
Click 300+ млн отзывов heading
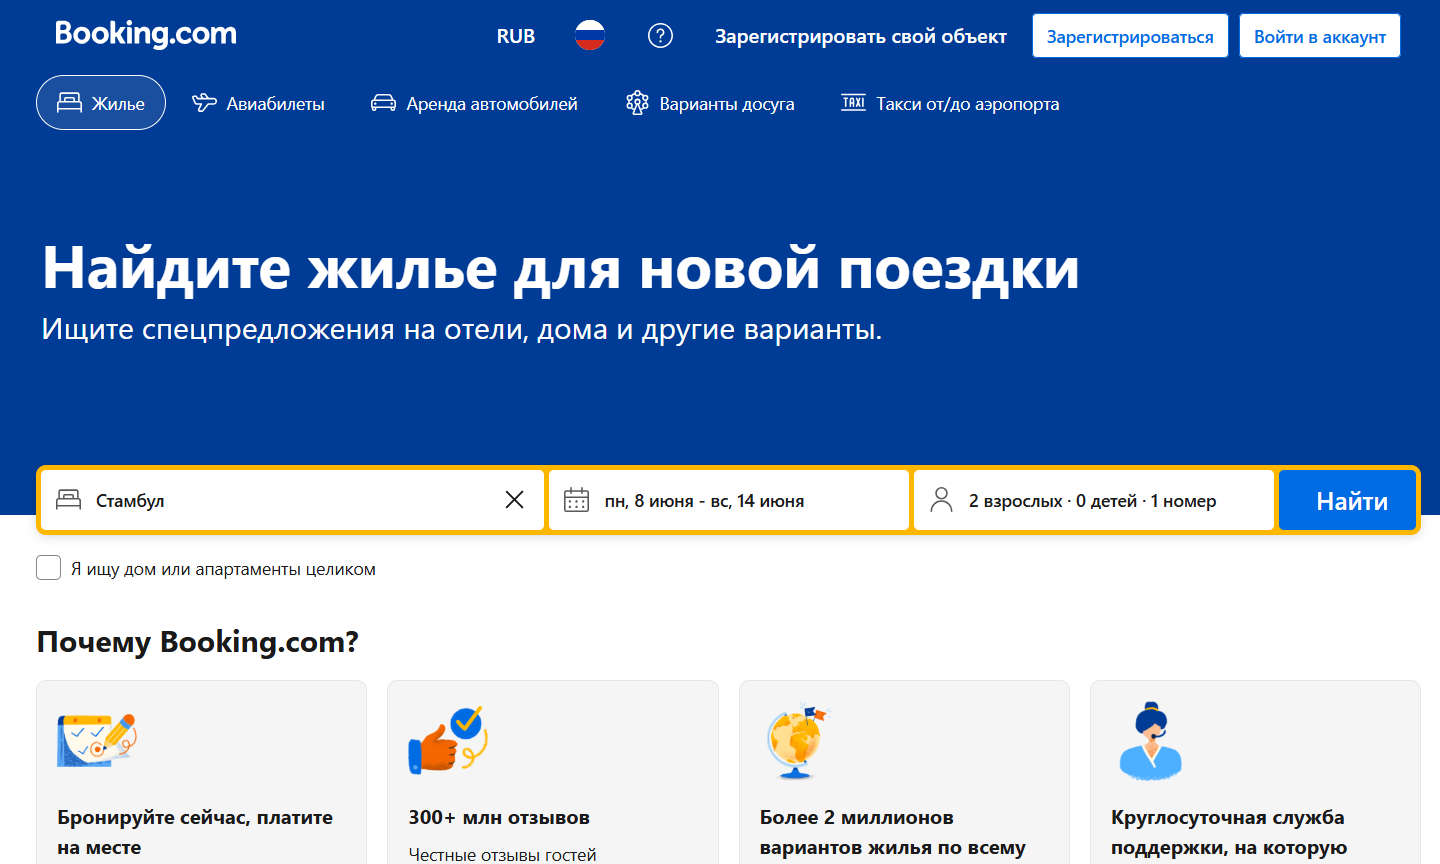point(499,817)
